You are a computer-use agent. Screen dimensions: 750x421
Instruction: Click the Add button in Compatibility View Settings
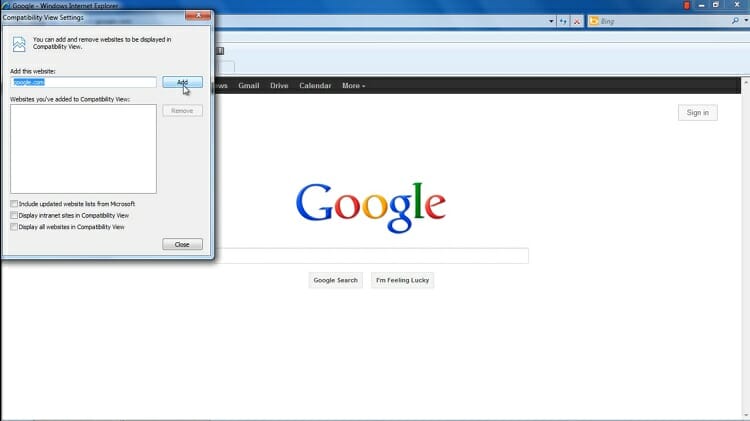(x=182, y=82)
